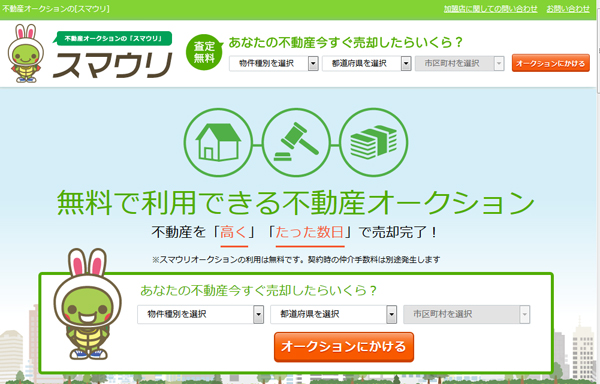Viewport: 600px width, 384px height.
Task: Click the 不動産オークションの「スマウリ」 green tag
Action: 112,39
